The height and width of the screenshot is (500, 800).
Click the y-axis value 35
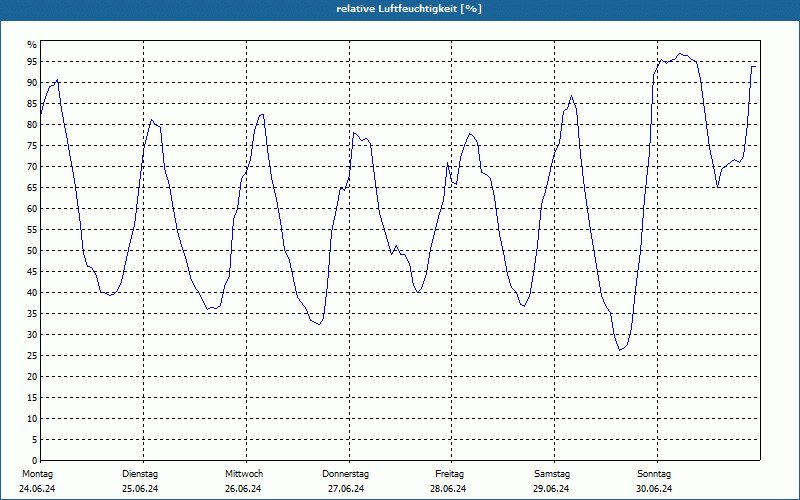click(x=32, y=314)
